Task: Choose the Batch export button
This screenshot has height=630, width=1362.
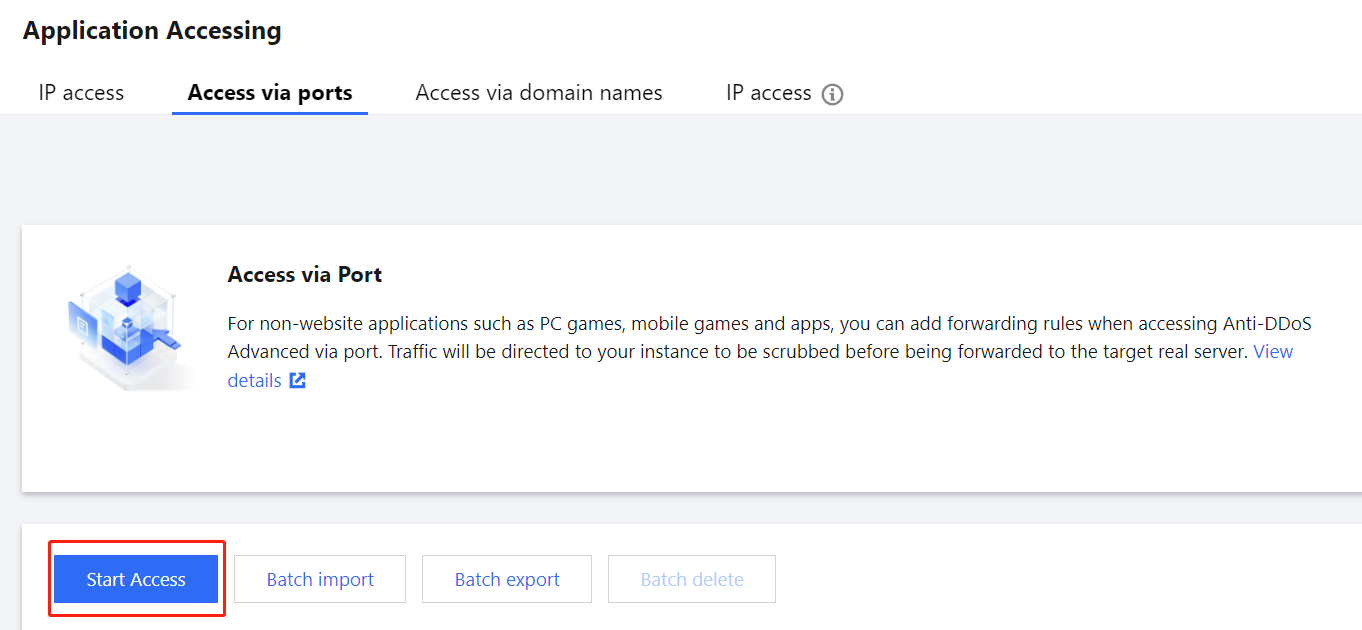Action: [x=507, y=579]
